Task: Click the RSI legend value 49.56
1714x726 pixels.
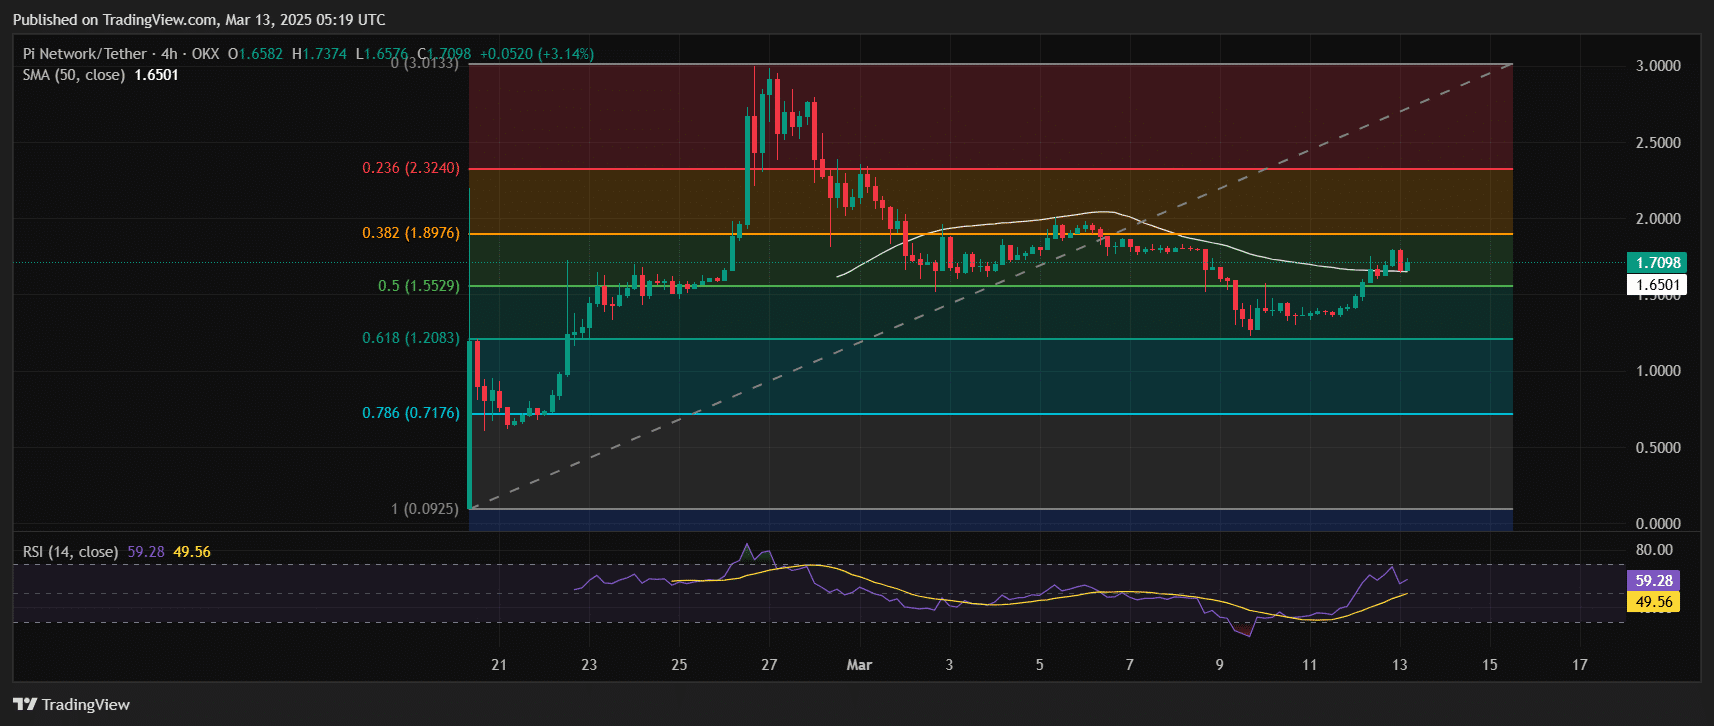Action: pos(192,552)
